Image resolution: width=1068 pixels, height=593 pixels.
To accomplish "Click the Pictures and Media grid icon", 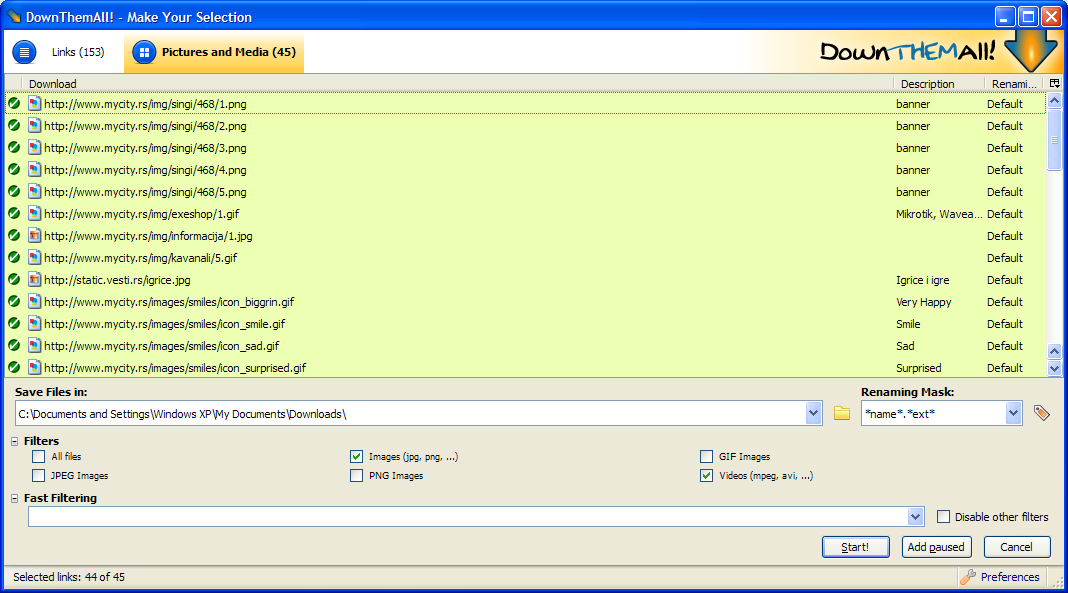I will 144,52.
